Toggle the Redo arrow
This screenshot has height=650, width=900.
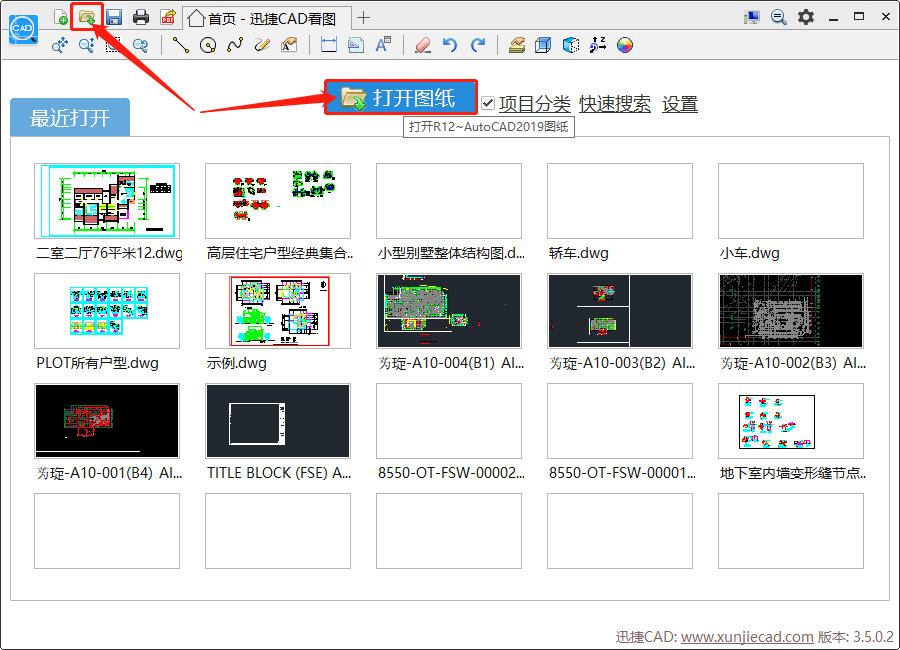pyautogui.click(x=477, y=45)
